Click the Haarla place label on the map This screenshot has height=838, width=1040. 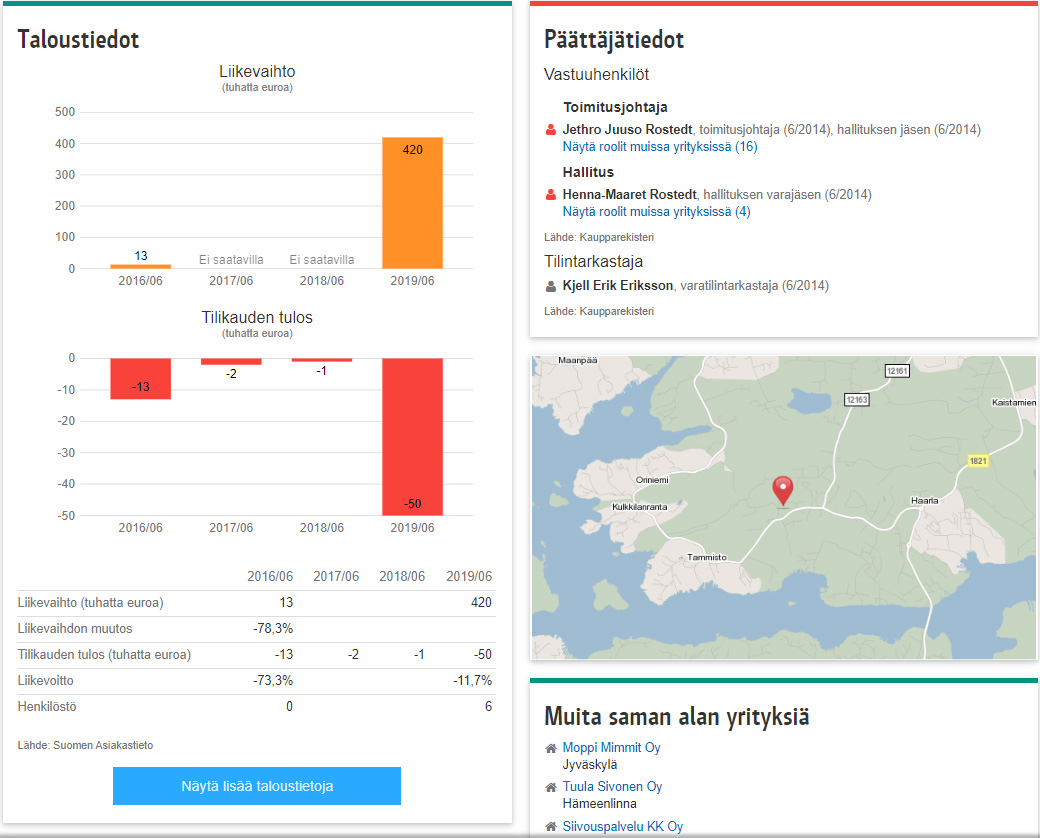(x=925, y=500)
